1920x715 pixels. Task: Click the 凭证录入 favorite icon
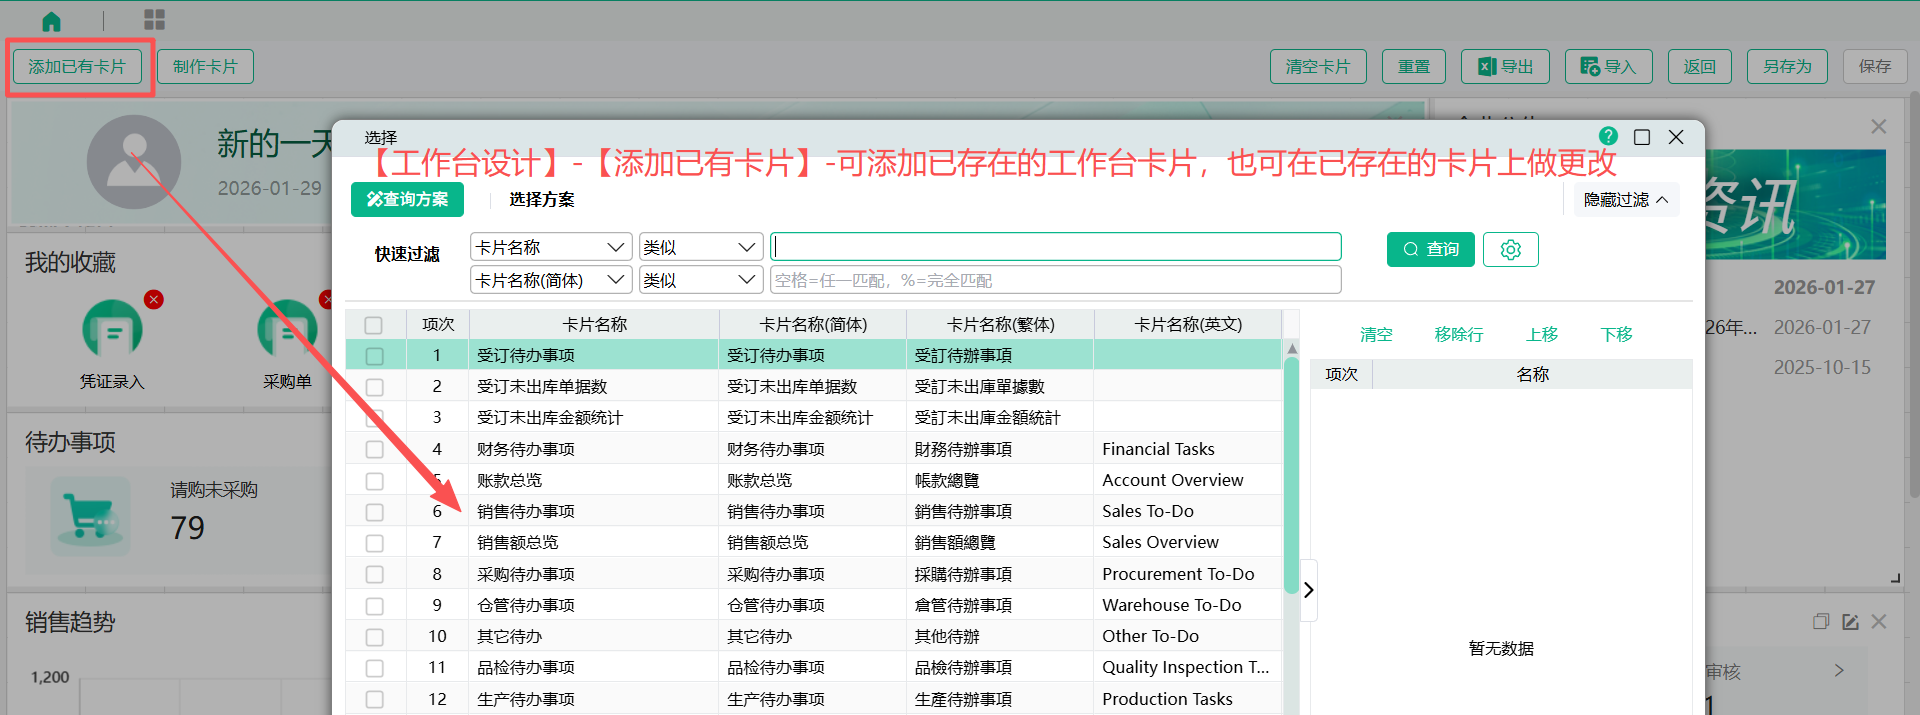coord(112,330)
